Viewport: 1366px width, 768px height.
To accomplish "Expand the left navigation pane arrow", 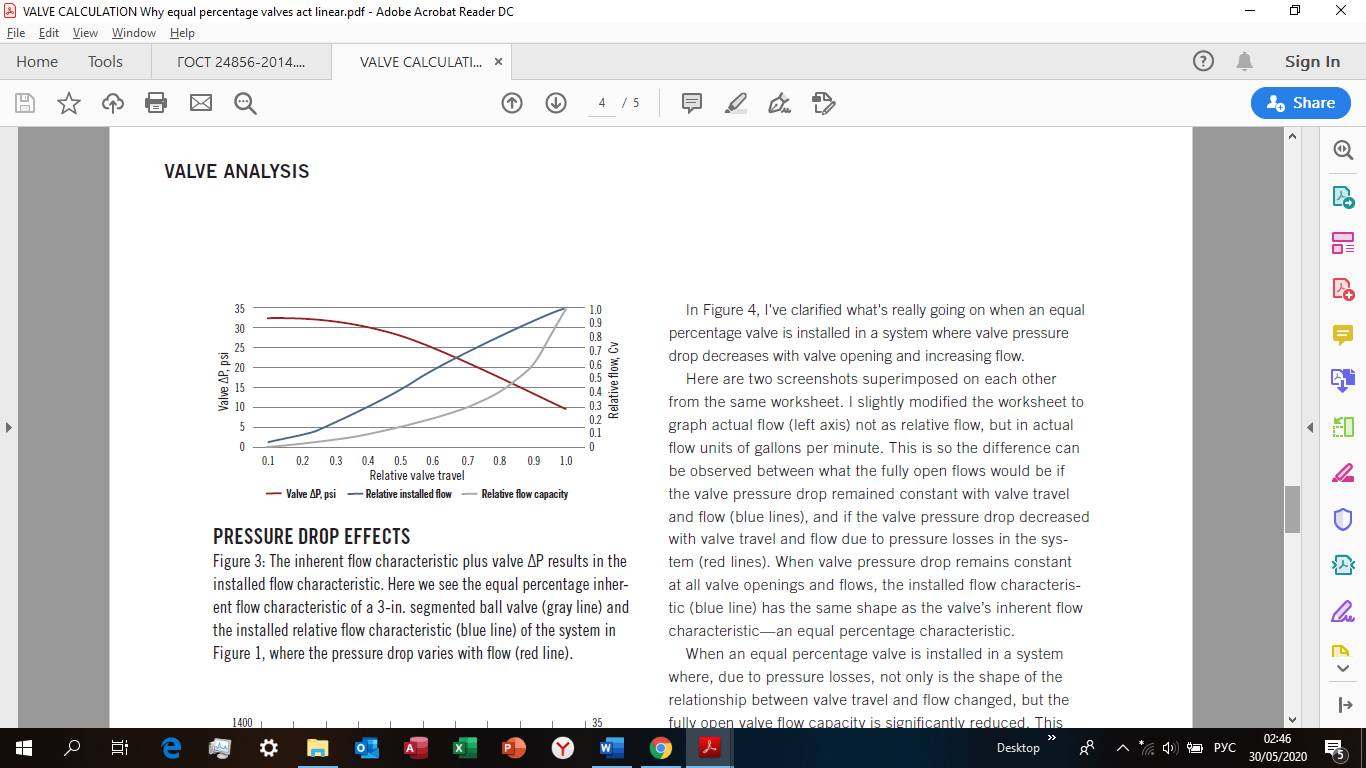I will (9, 427).
